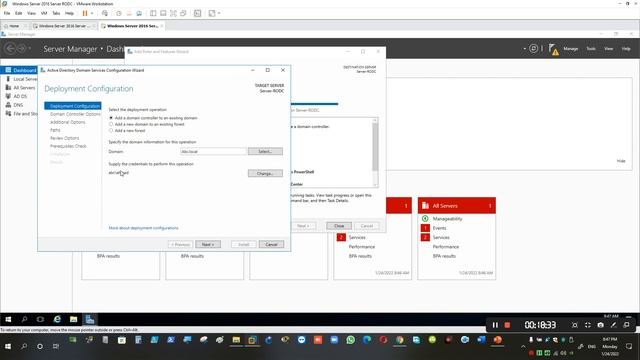Go to Prerequisites Check wizard step

click(68, 146)
